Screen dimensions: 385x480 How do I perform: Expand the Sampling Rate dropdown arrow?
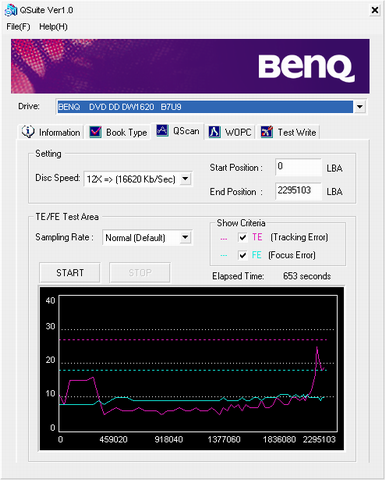point(185,238)
